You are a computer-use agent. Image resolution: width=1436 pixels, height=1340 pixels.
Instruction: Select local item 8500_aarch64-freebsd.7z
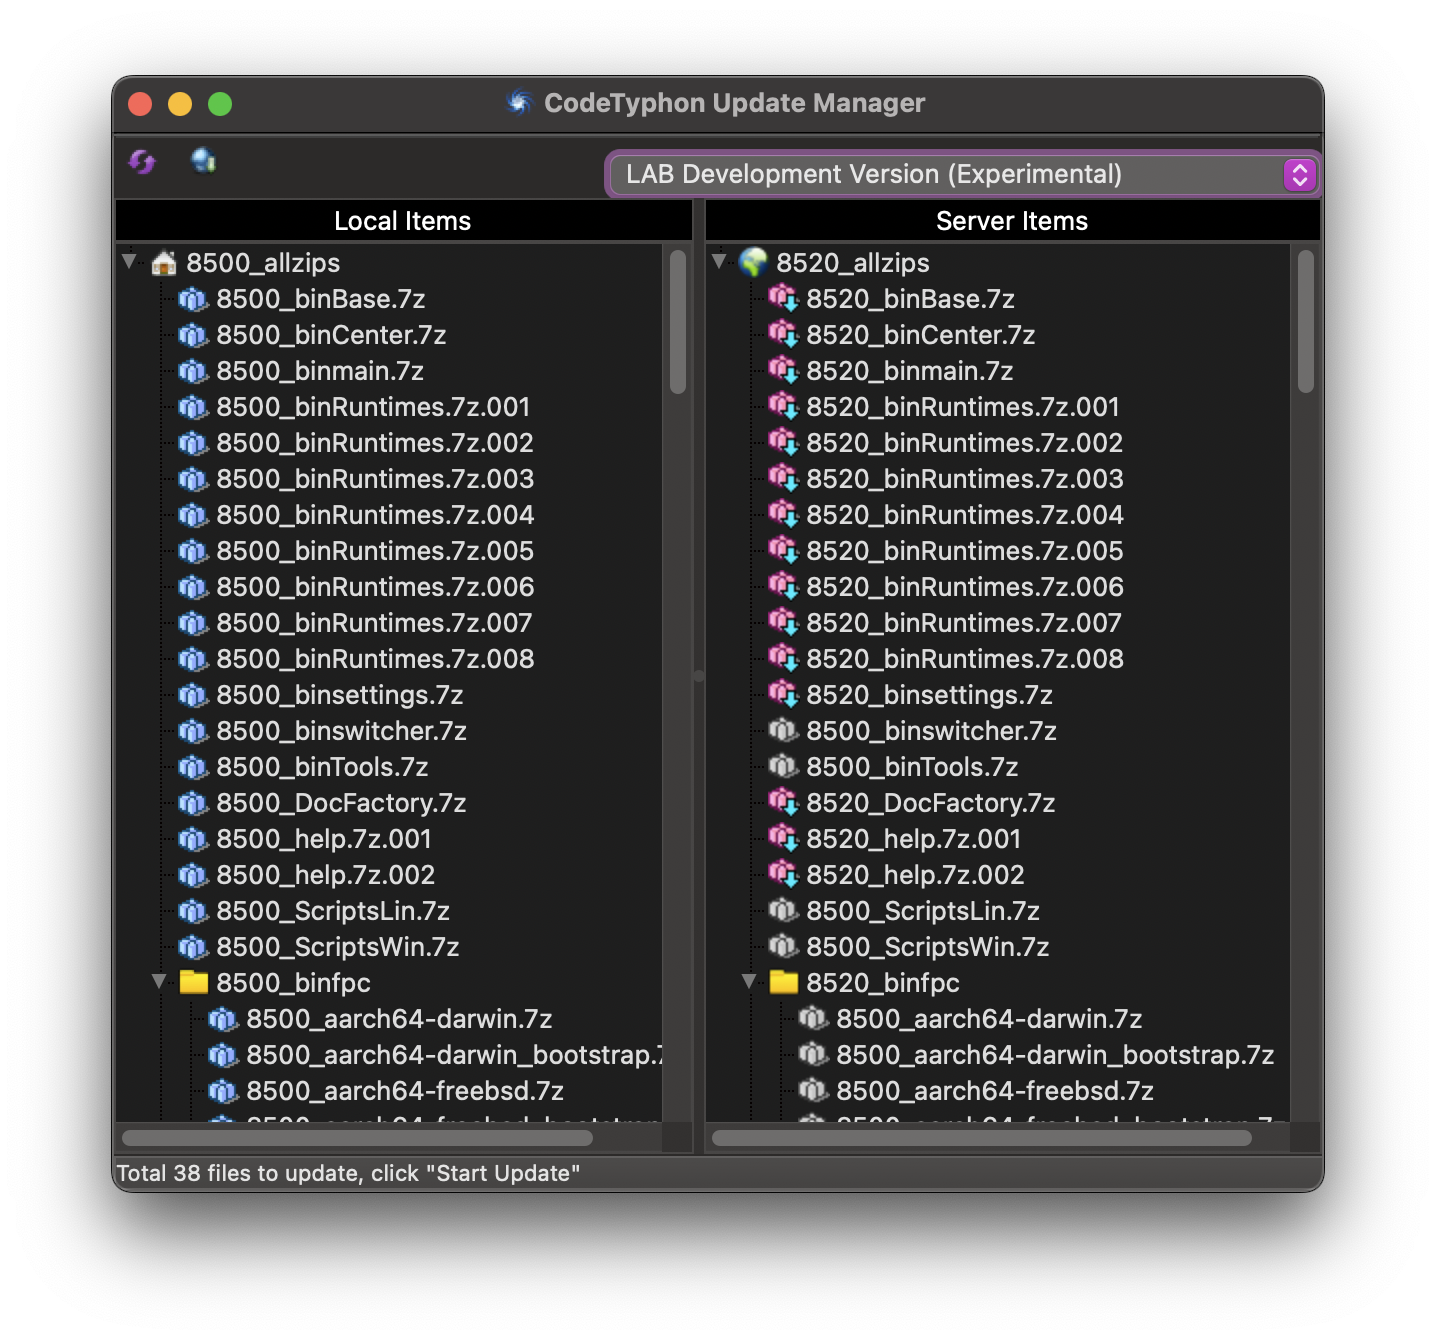[x=405, y=1091]
